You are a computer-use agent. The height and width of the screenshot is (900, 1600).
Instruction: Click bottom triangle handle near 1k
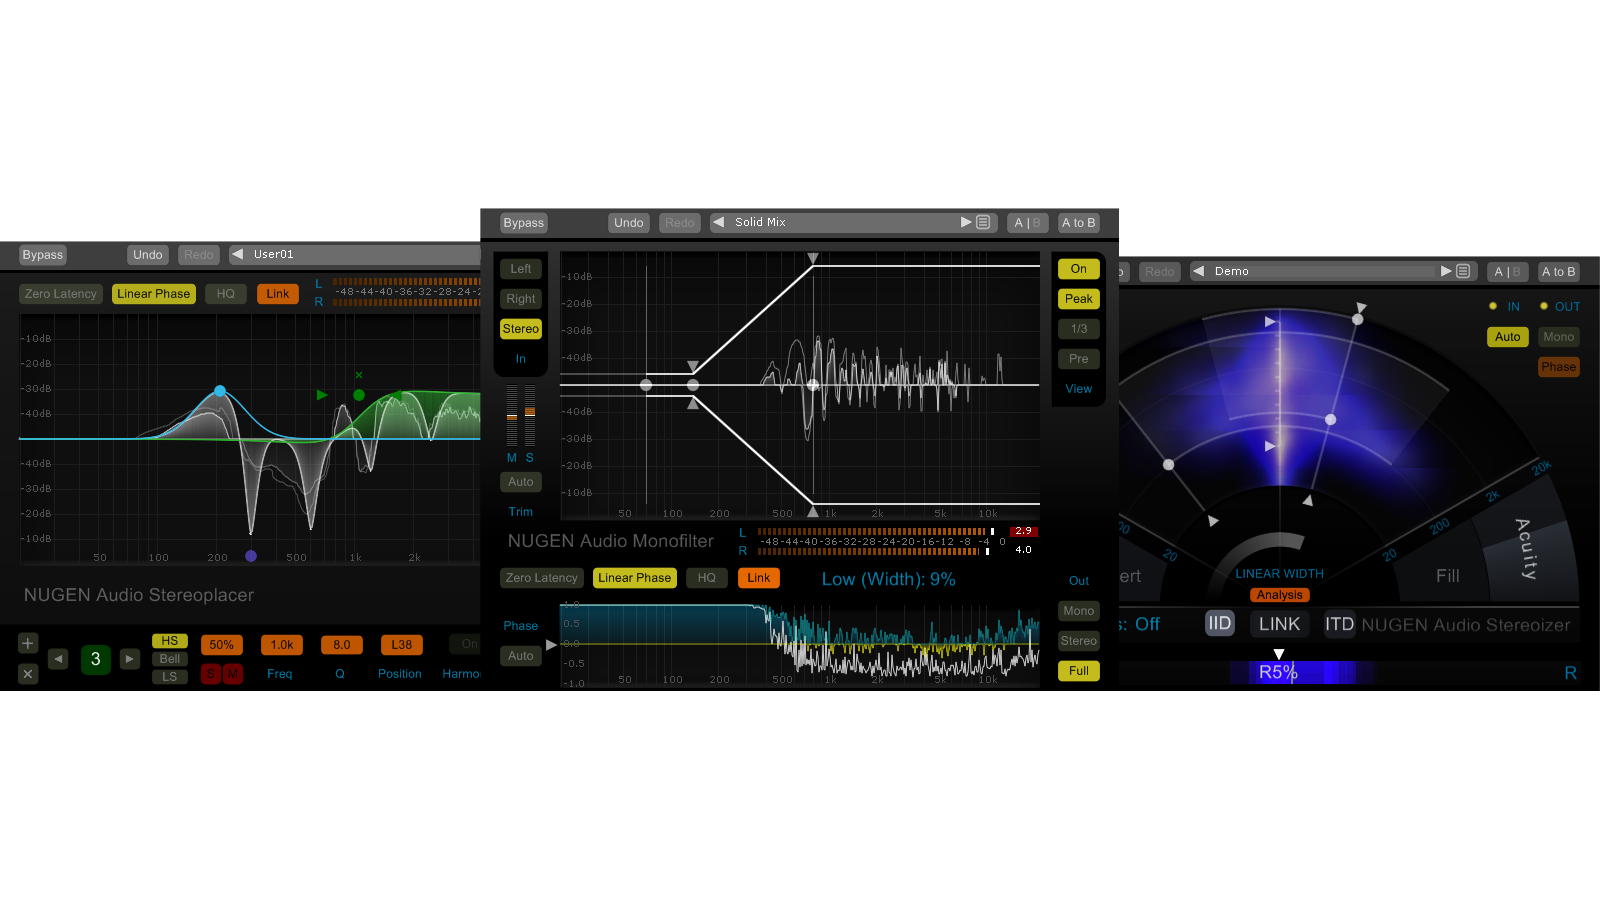click(813, 512)
